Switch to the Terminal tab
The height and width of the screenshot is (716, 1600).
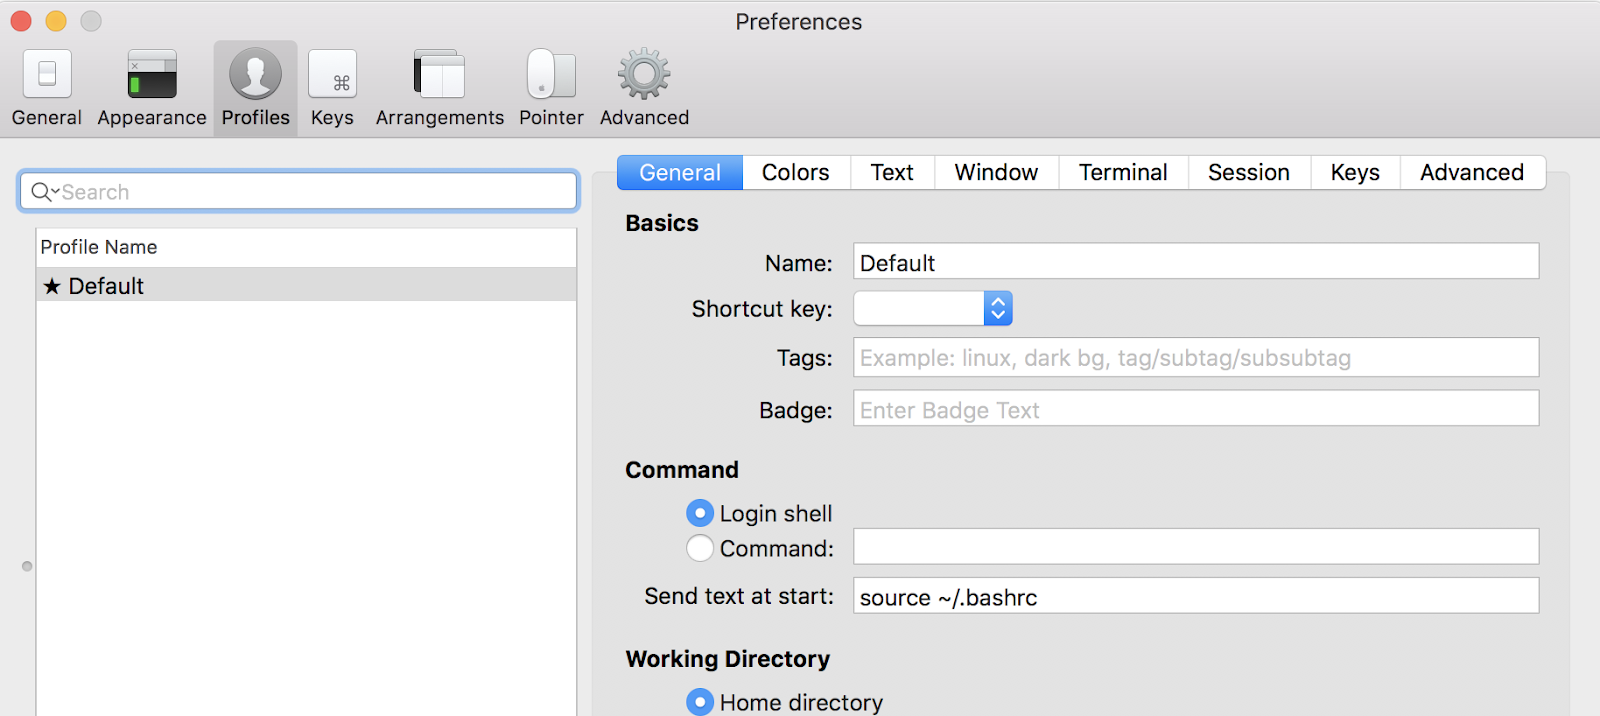[x=1123, y=173]
